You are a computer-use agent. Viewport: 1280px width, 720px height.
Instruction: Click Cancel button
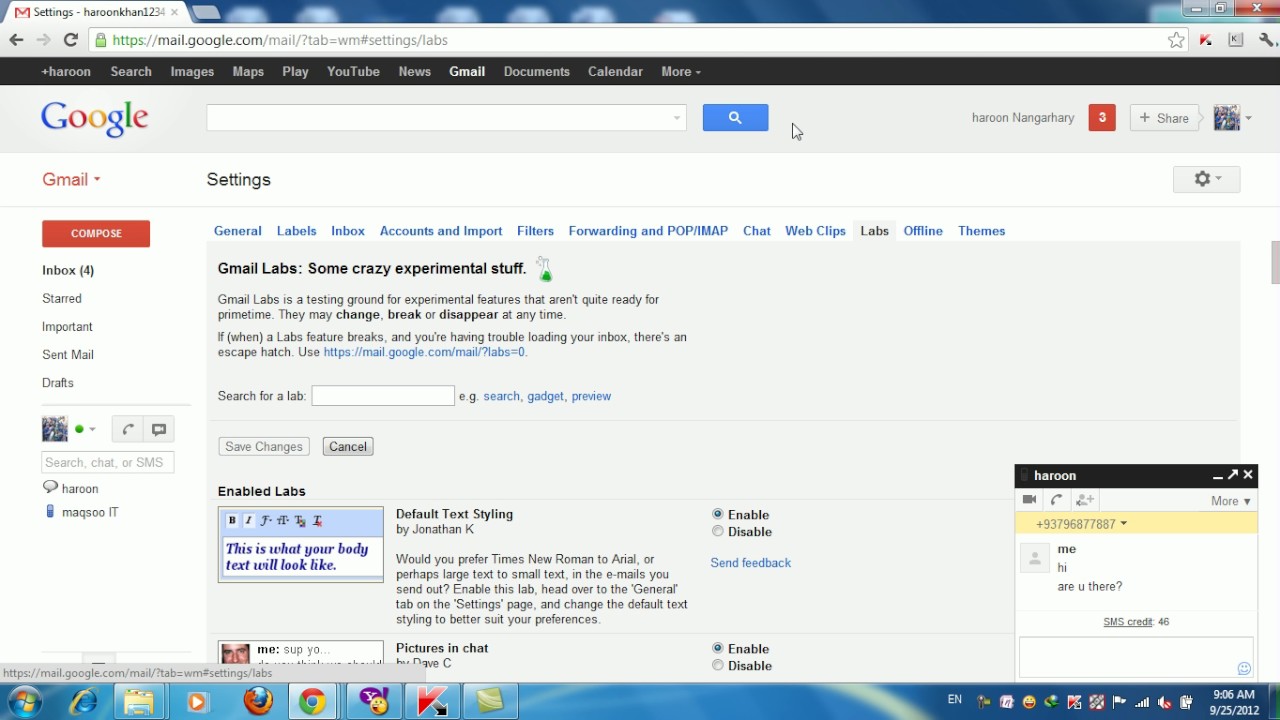348,447
